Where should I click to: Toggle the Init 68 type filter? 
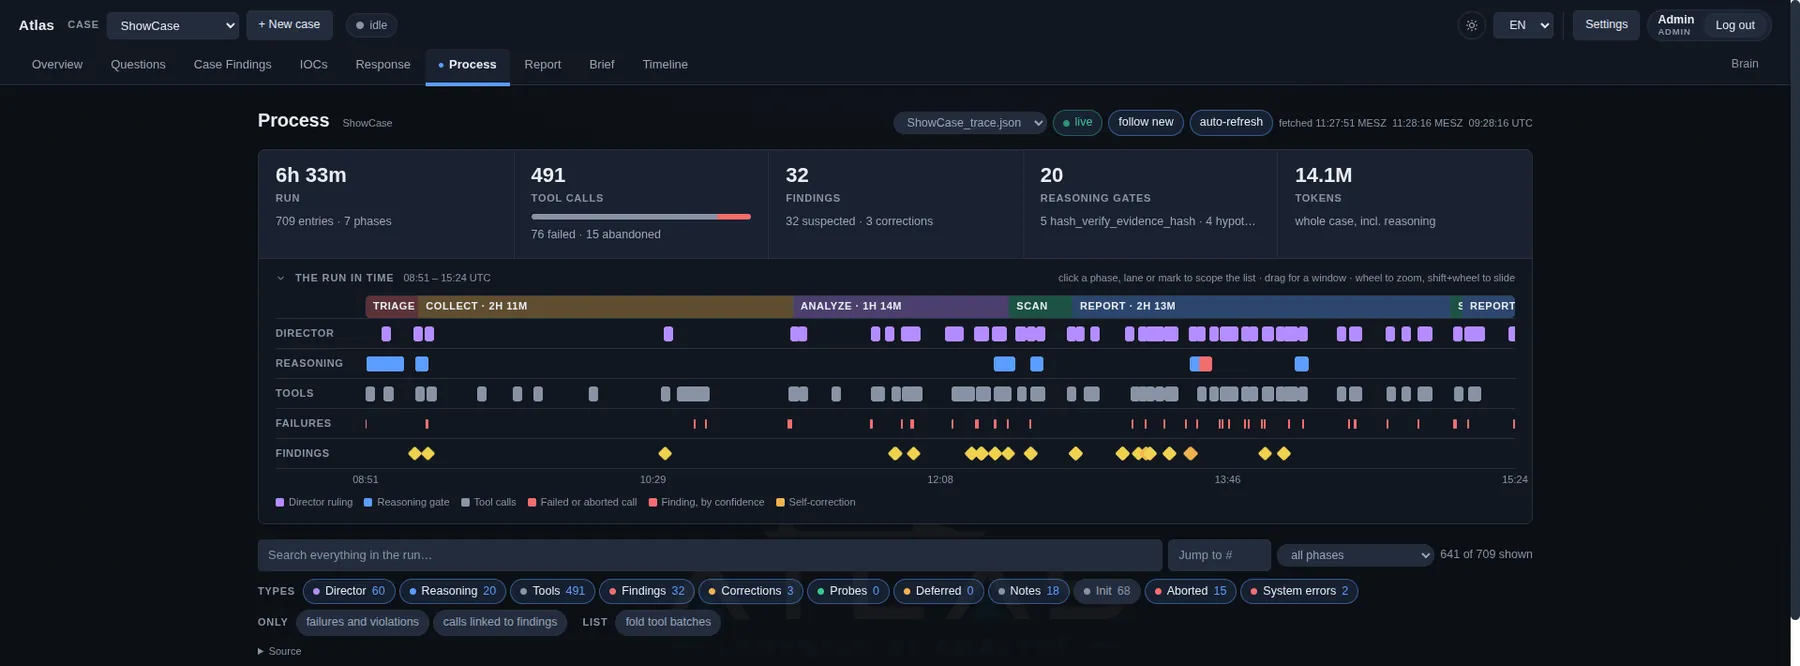1107,591
